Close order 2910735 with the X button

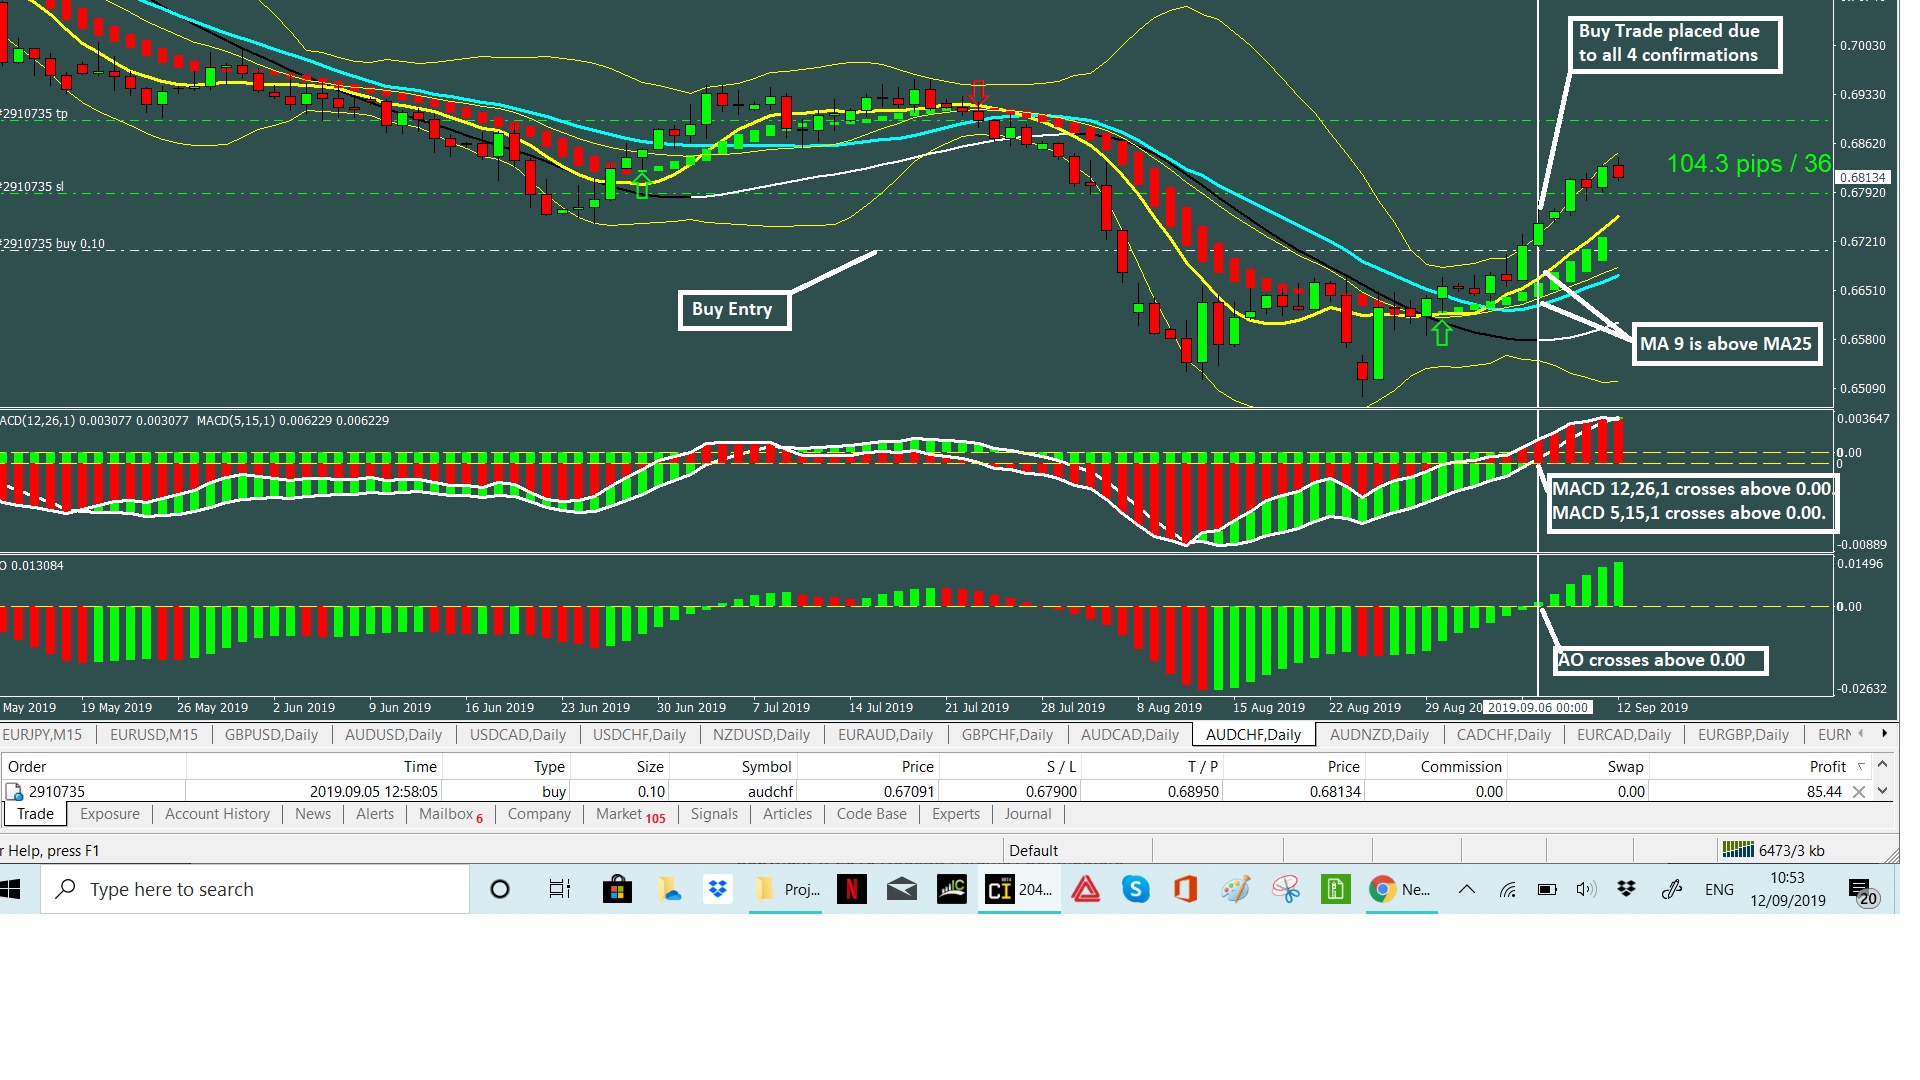point(1859,792)
